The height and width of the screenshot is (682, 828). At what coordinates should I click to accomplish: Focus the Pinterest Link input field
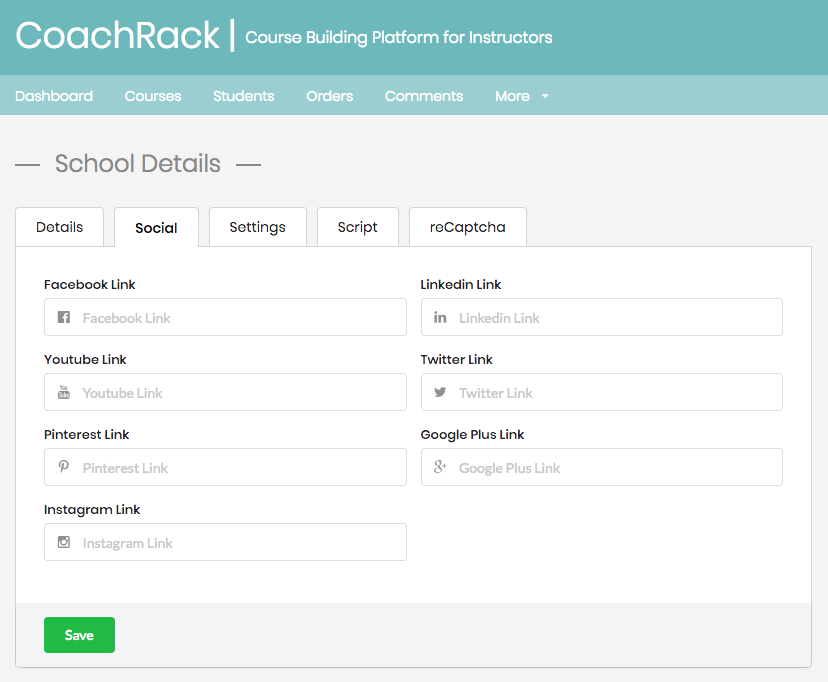[x=225, y=467]
